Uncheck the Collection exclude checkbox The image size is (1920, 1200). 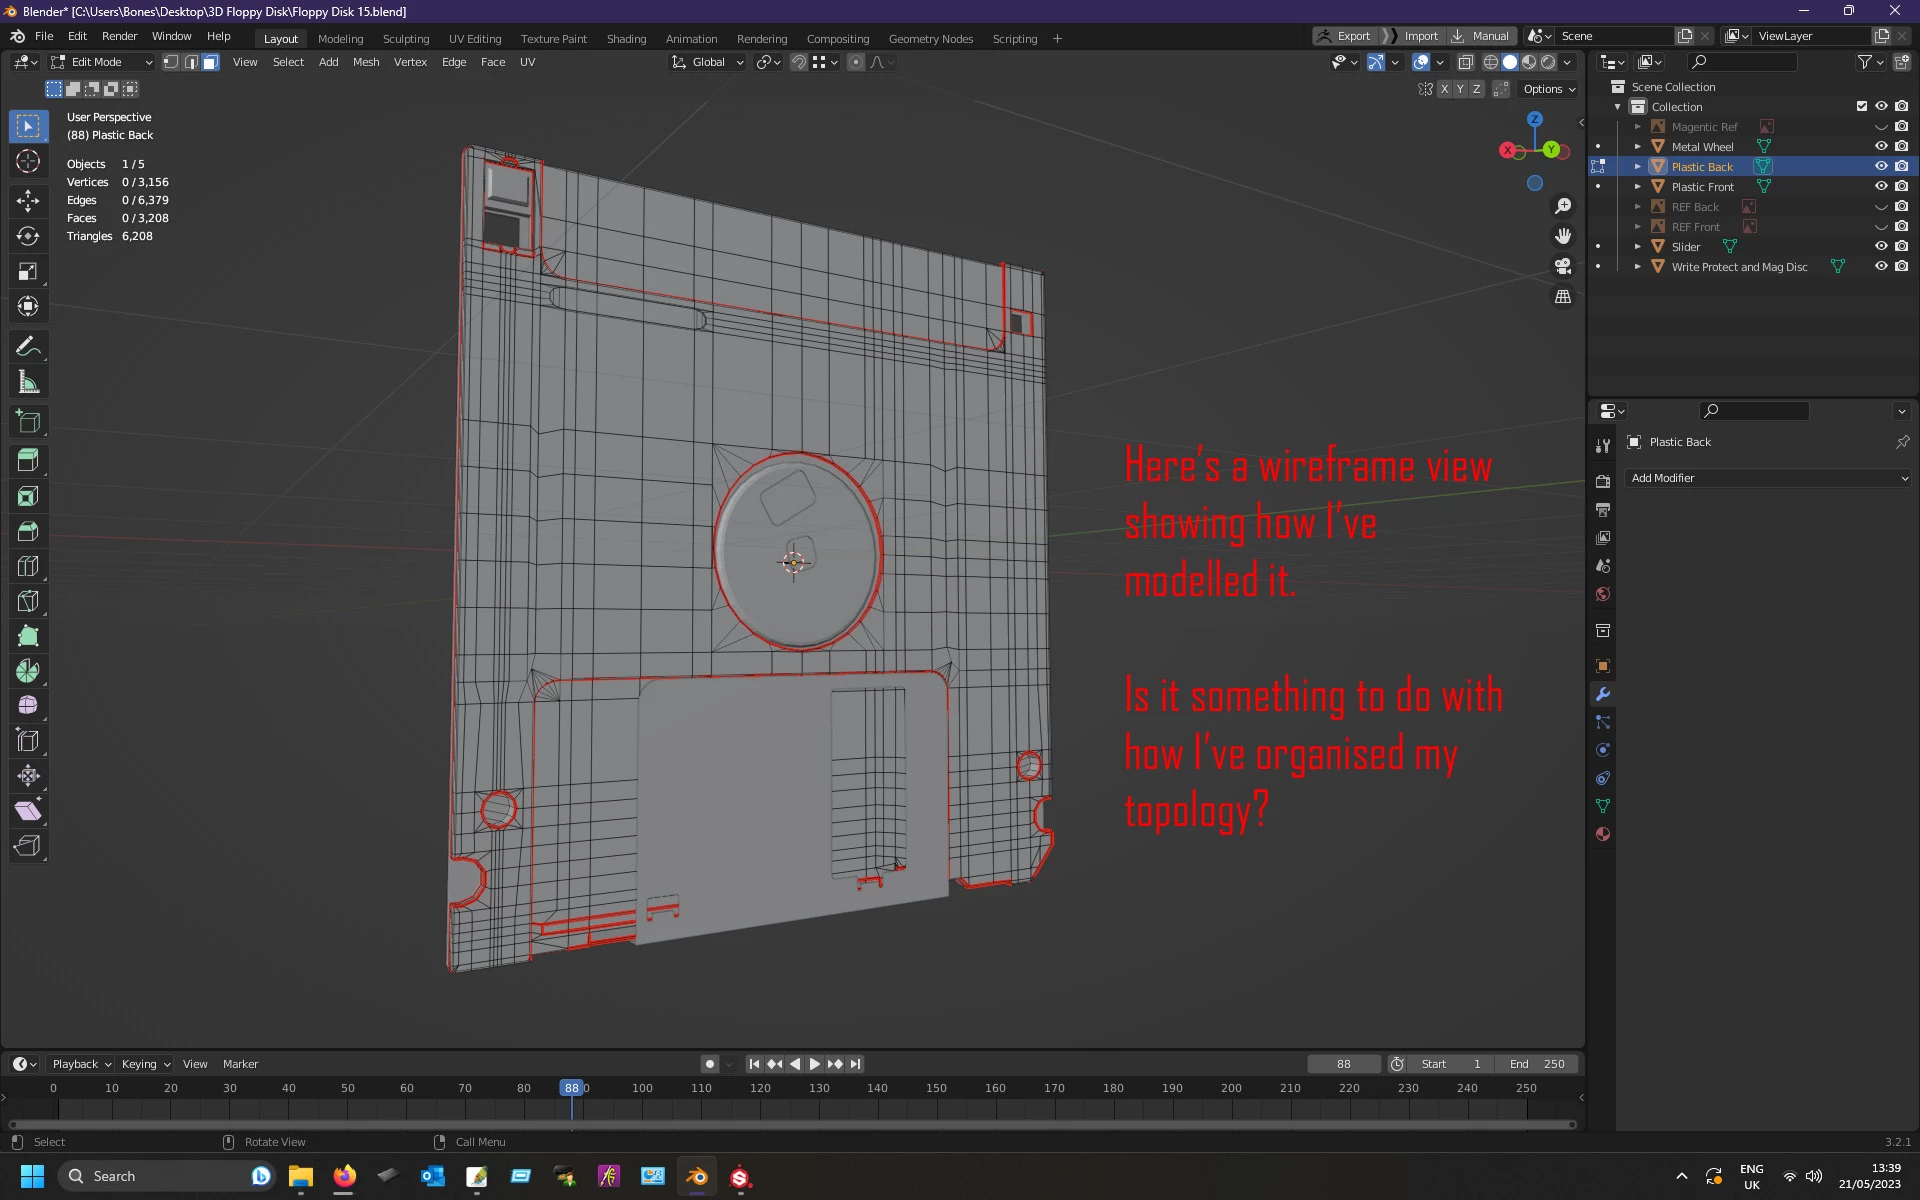tap(1861, 106)
